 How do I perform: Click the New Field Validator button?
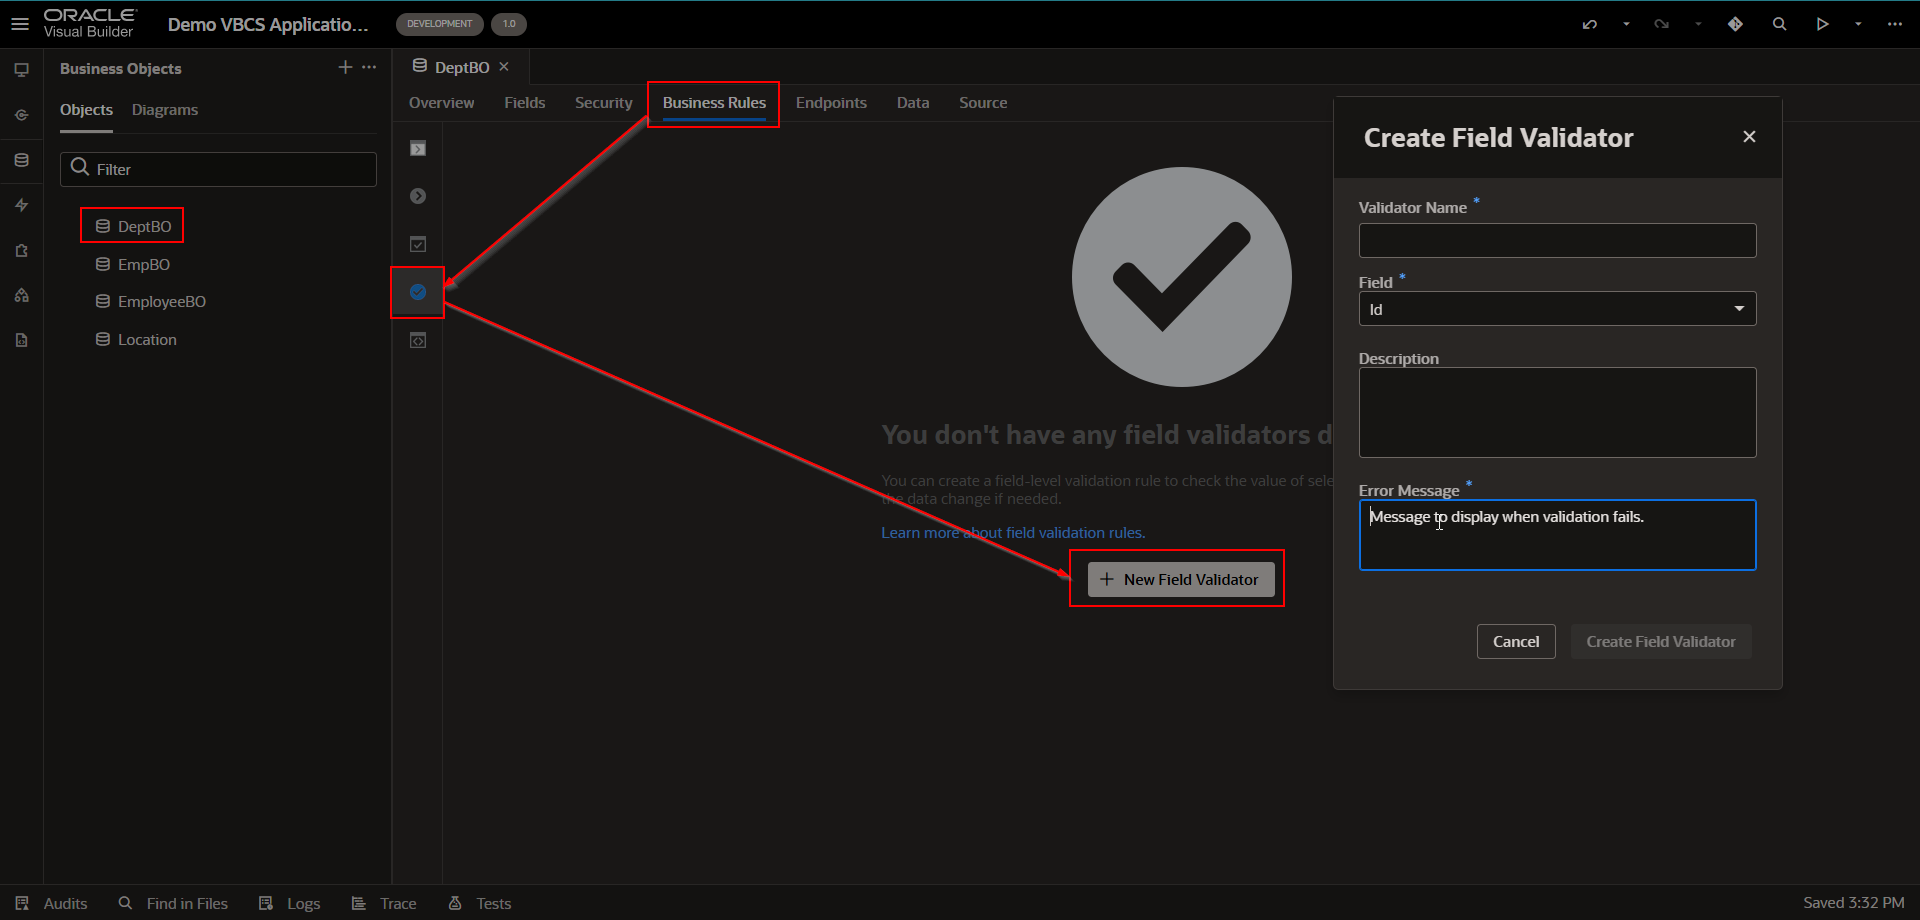click(1181, 580)
